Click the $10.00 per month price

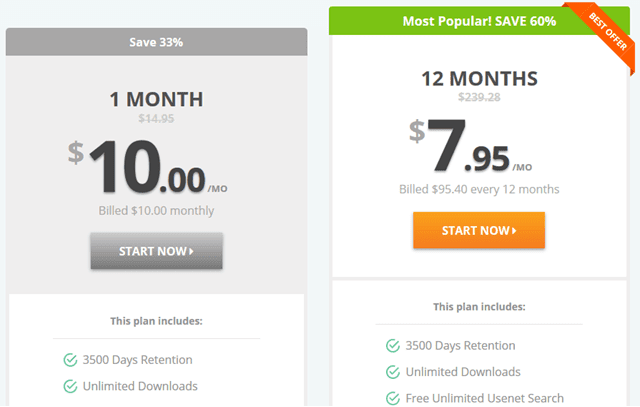147,167
